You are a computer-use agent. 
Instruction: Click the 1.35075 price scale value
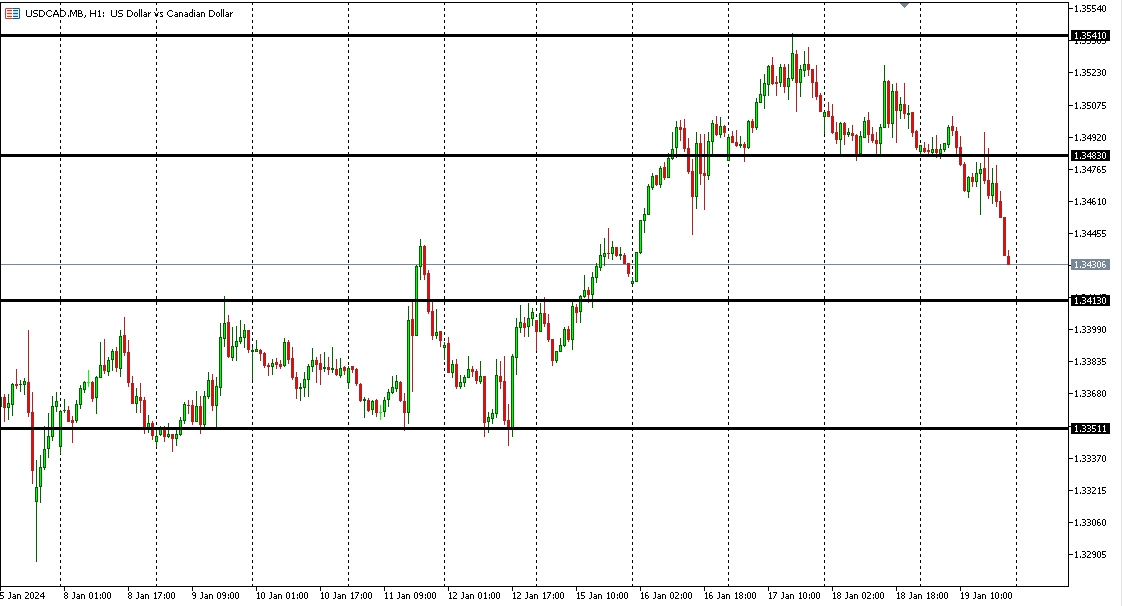point(1090,105)
